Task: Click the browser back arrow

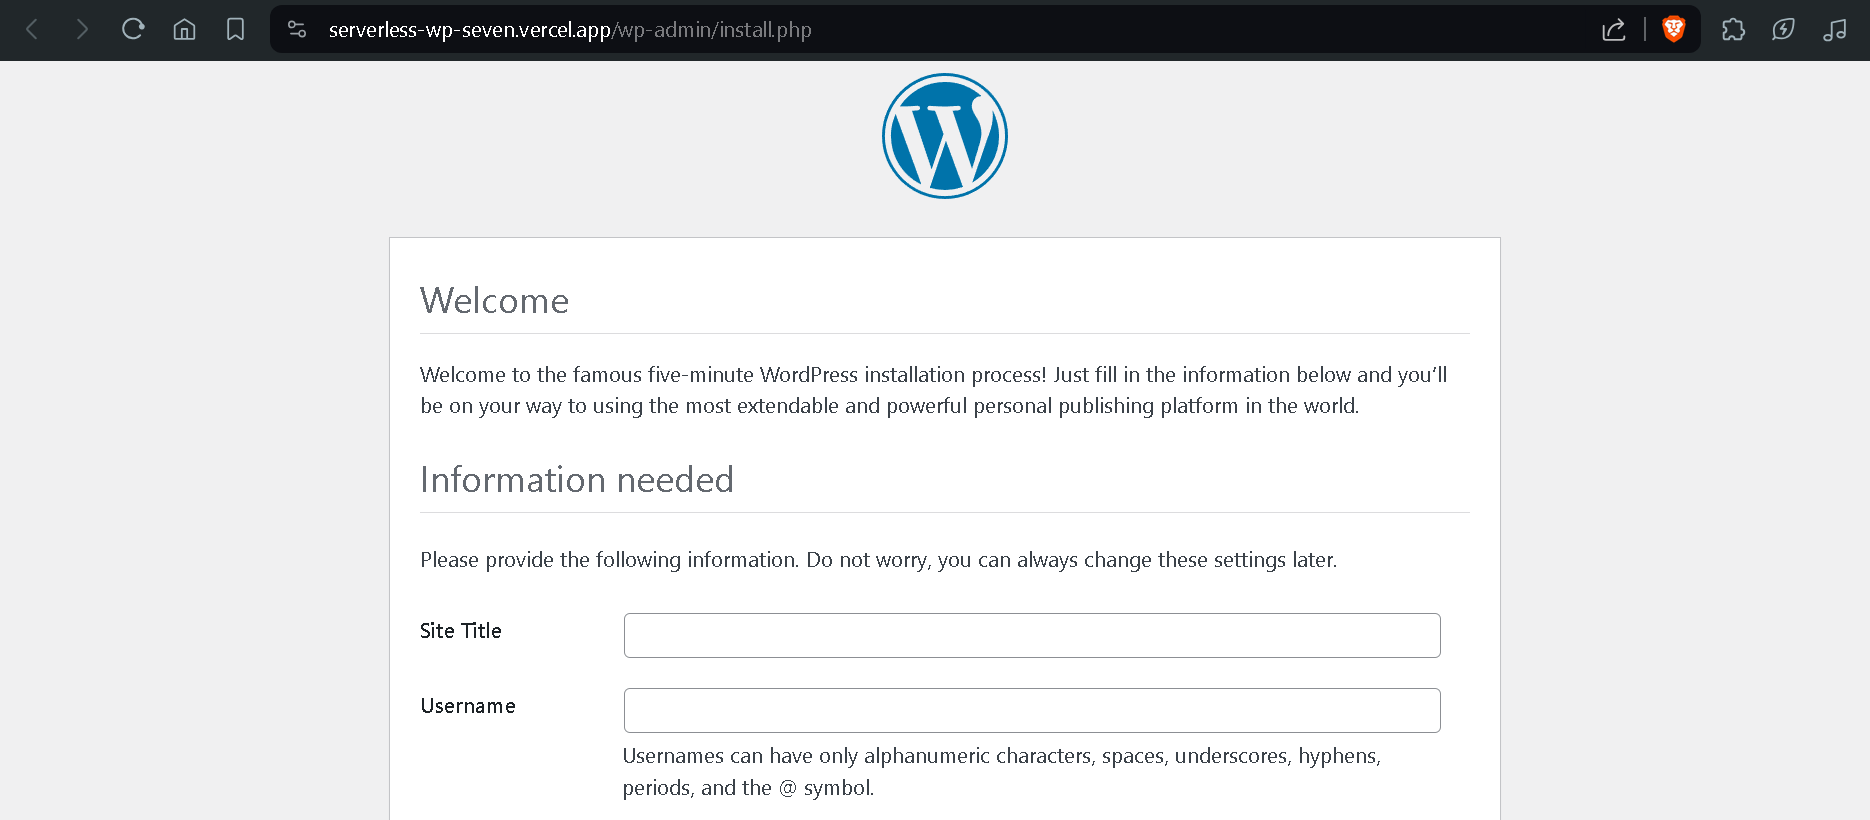Action: click(32, 30)
